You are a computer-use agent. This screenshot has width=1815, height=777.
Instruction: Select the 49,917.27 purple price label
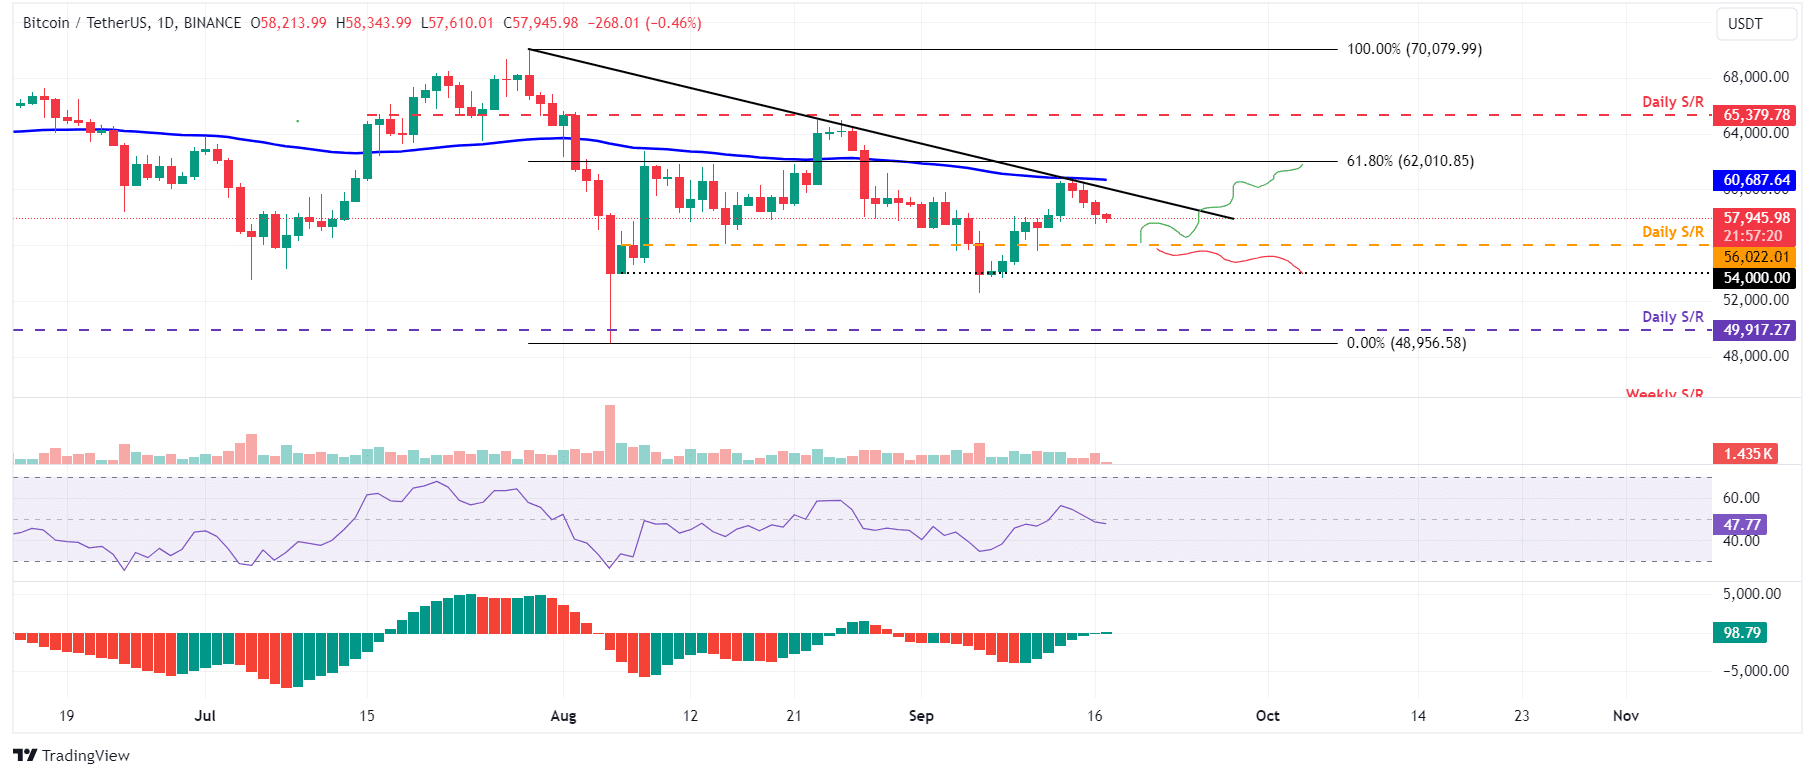click(x=1755, y=330)
